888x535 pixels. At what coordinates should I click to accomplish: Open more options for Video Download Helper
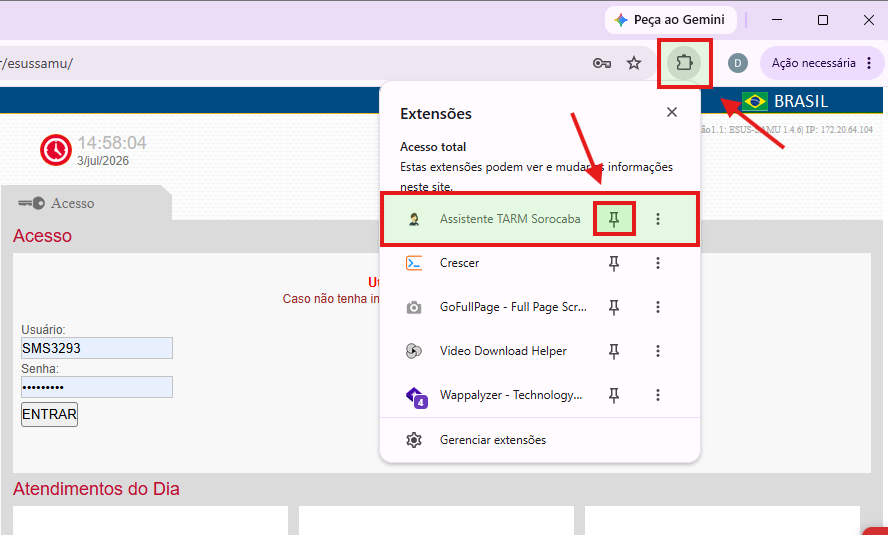(658, 351)
